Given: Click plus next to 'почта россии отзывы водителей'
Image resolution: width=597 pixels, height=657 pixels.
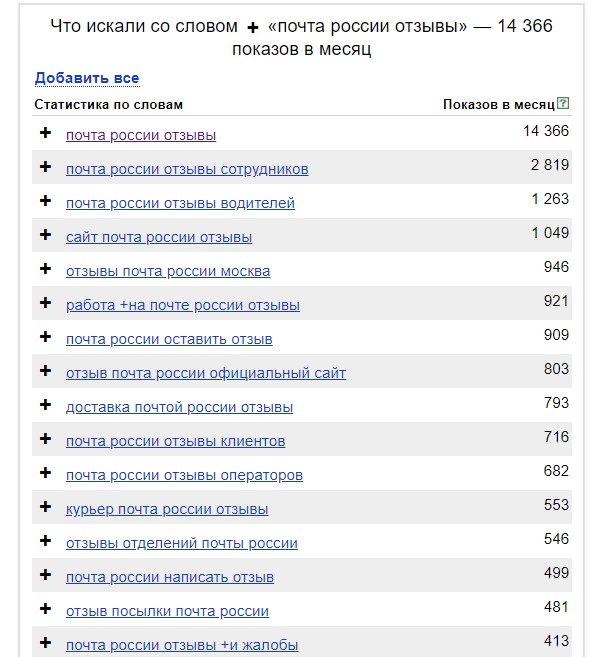Looking at the screenshot, I should [x=45, y=201].
